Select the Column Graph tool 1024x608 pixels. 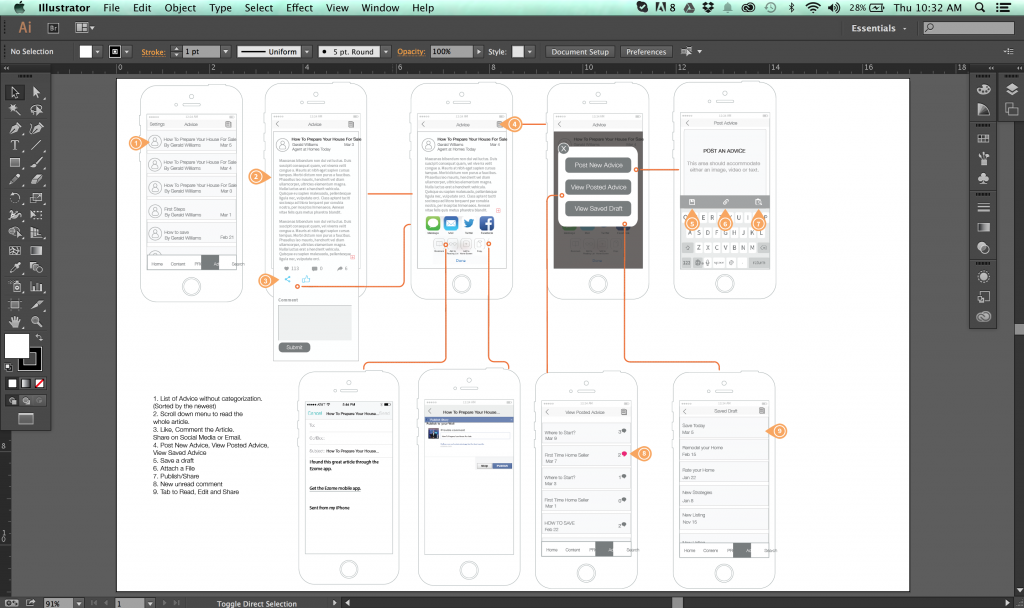point(36,286)
